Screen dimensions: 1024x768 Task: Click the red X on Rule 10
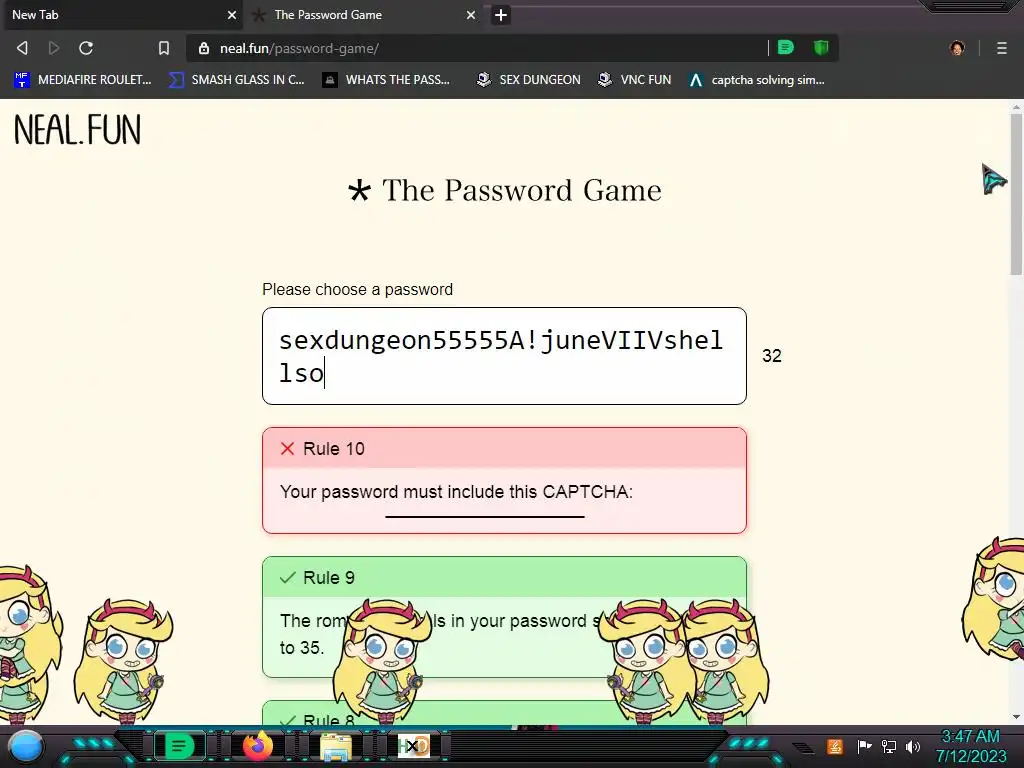click(x=287, y=449)
